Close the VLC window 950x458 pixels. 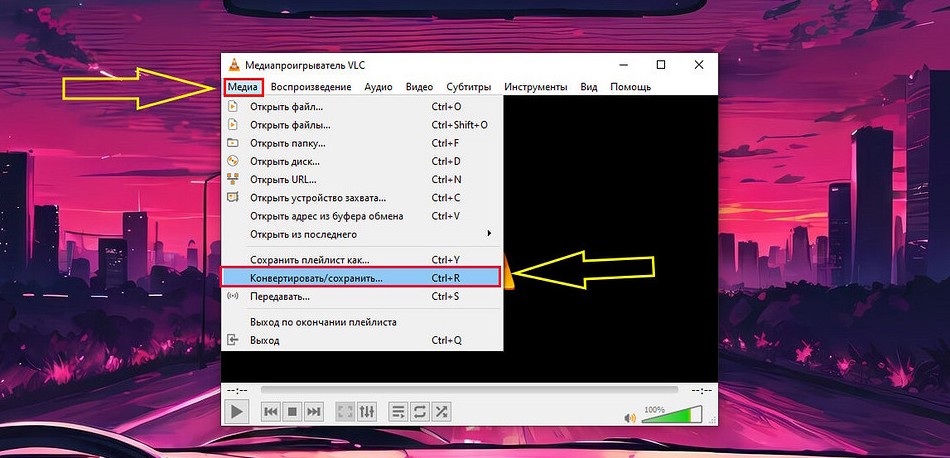click(x=699, y=65)
